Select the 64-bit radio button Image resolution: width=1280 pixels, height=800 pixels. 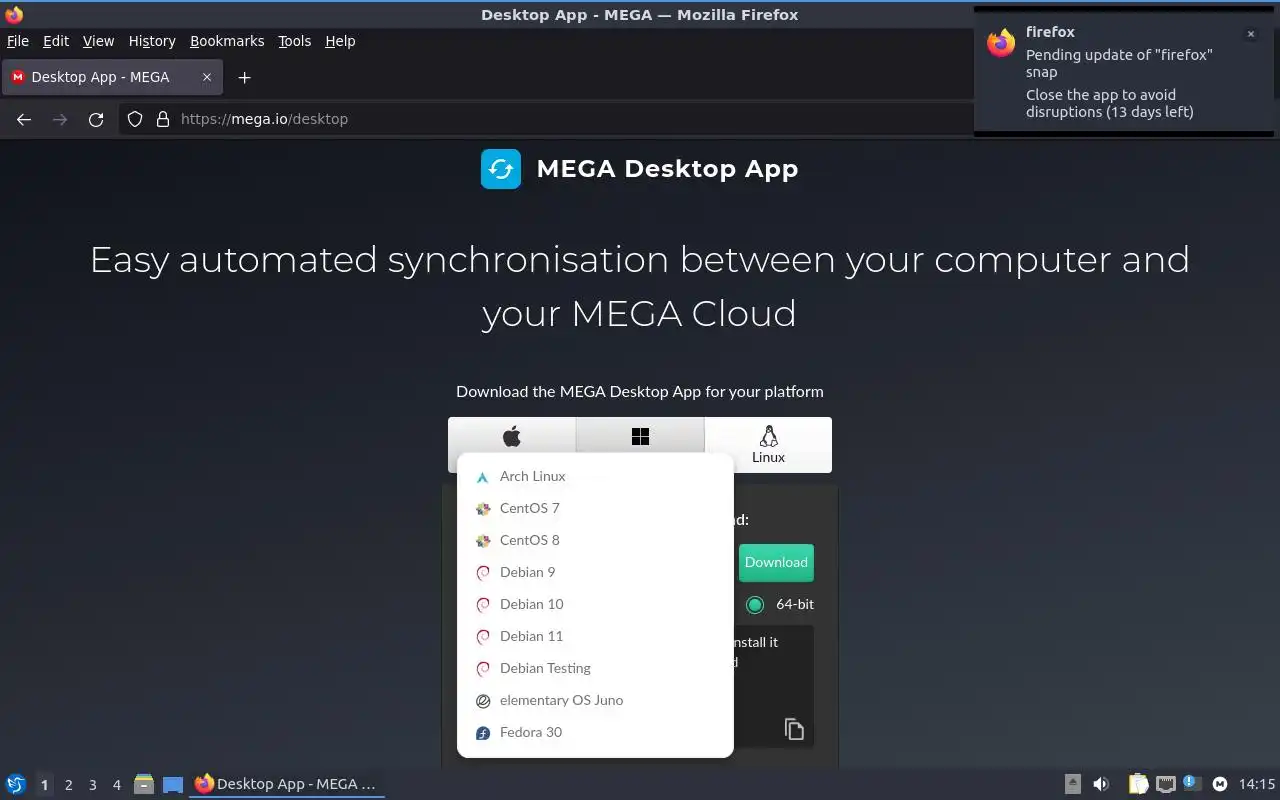(755, 604)
